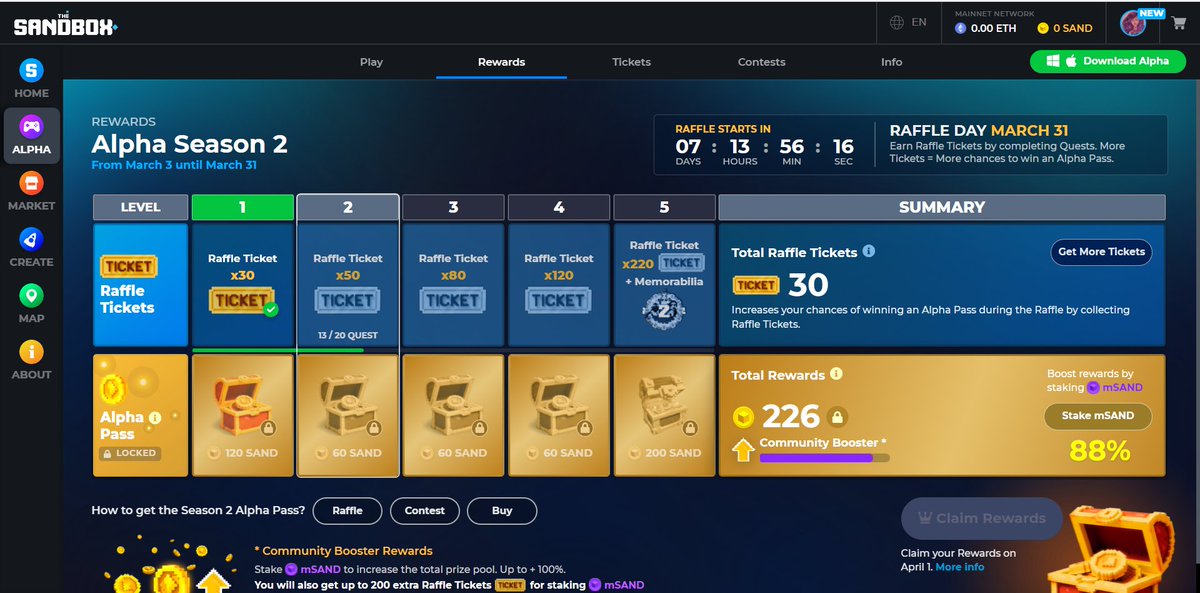Open the Map pin sidebar icon
This screenshot has height=593, width=1200.
[x=32, y=297]
